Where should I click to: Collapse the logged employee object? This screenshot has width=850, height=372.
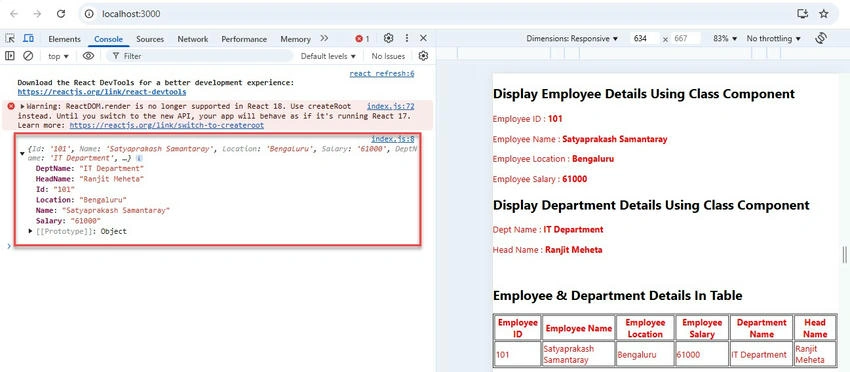[x=22, y=153]
